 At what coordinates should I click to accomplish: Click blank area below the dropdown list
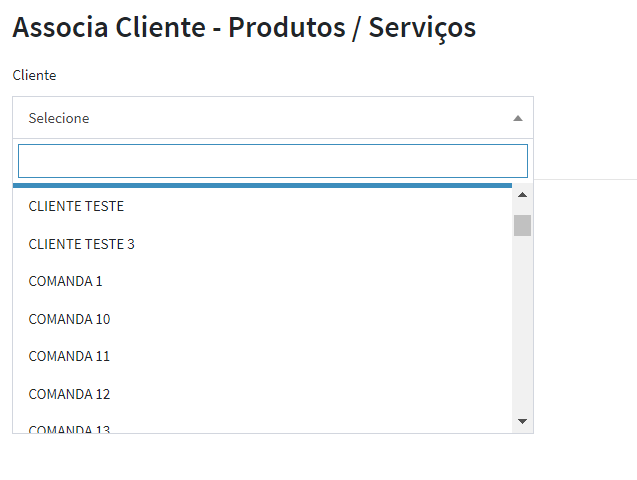[x=272, y=458]
